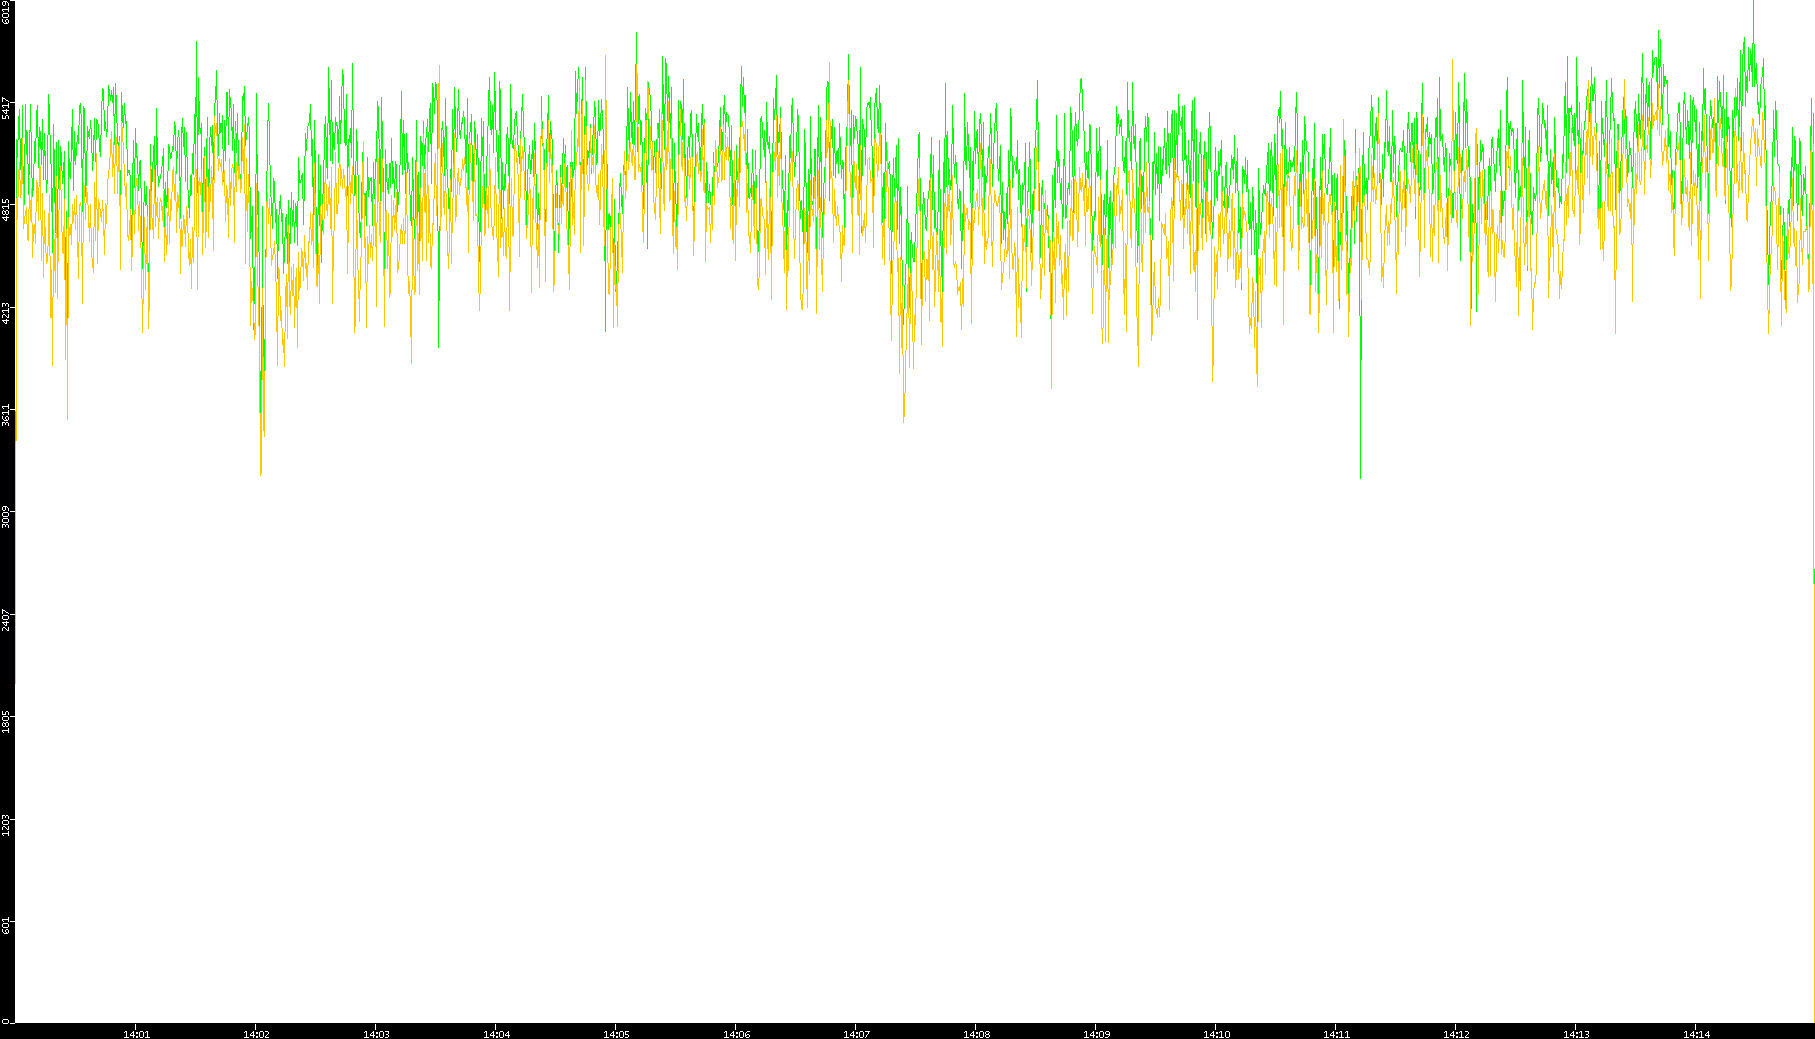Click the 6019 value axis label

[x=7, y=12]
